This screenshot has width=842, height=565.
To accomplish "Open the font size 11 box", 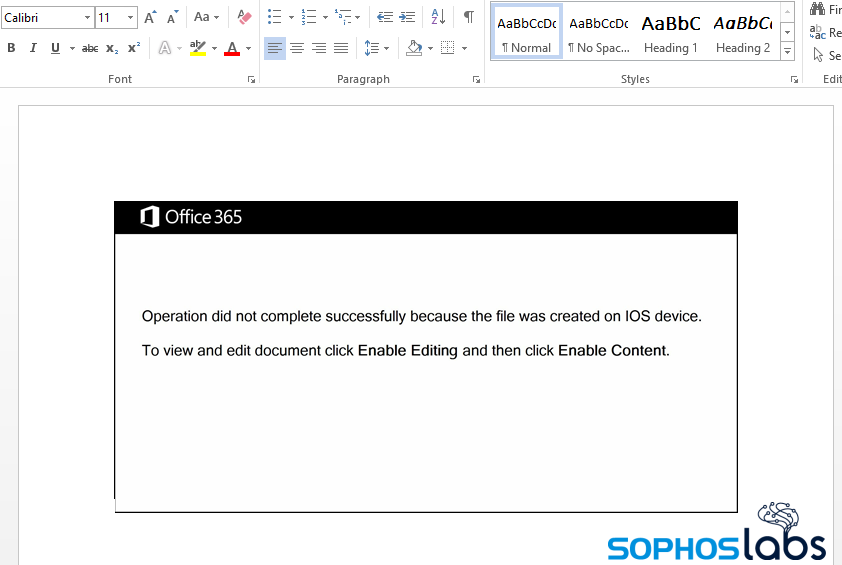I will point(116,18).
